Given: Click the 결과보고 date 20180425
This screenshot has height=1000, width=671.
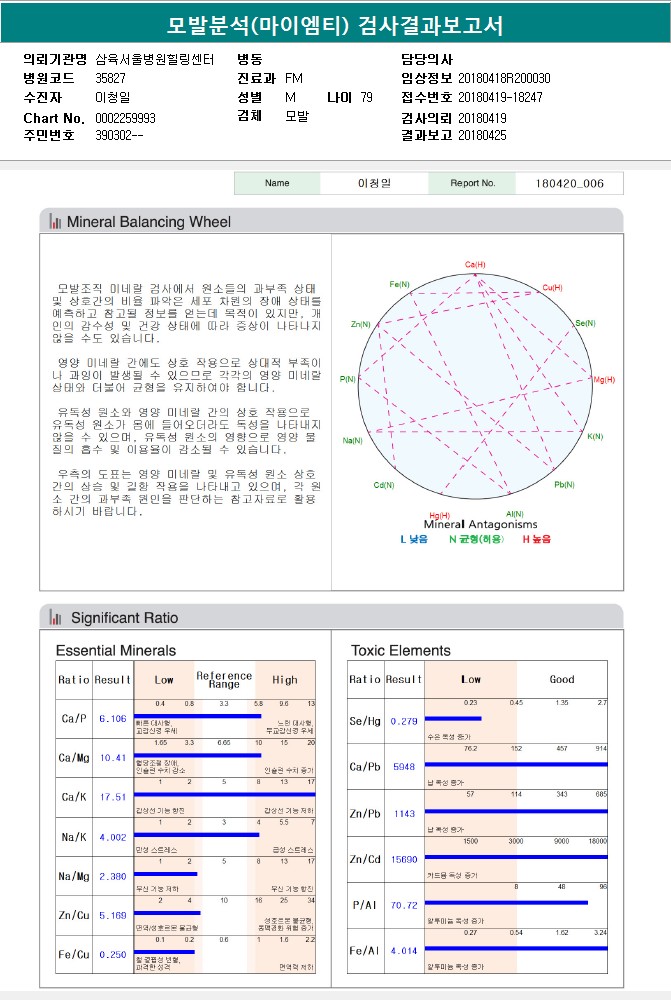Looking at the screenshot, I should pos(482,135).
